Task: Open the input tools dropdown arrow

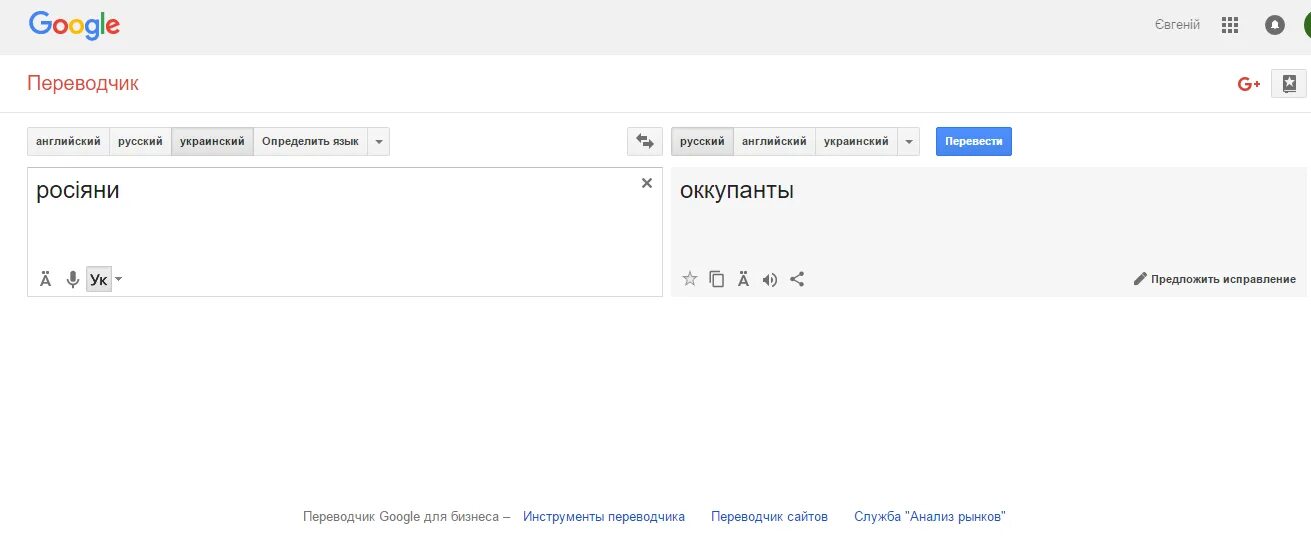Action: point(119,280)
